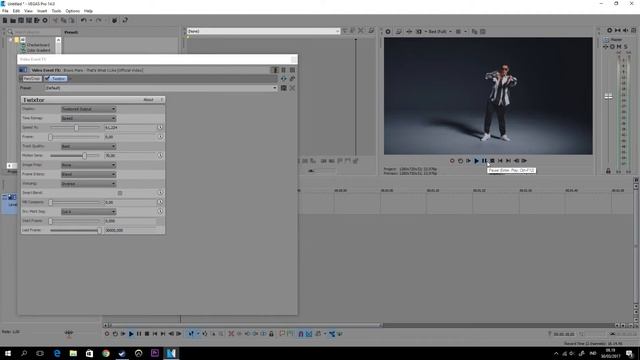
Task: Click the About button in Twixtor header
Action: [x=148, y=100]
